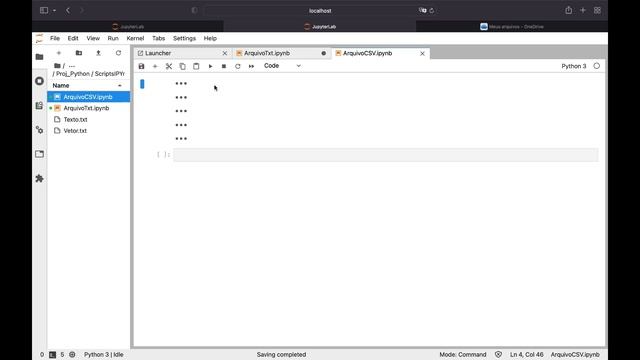This screenshot has height=360, width=640.
Task: Open the Extension Manager puzzle icon
Action: tap(40, 178)
